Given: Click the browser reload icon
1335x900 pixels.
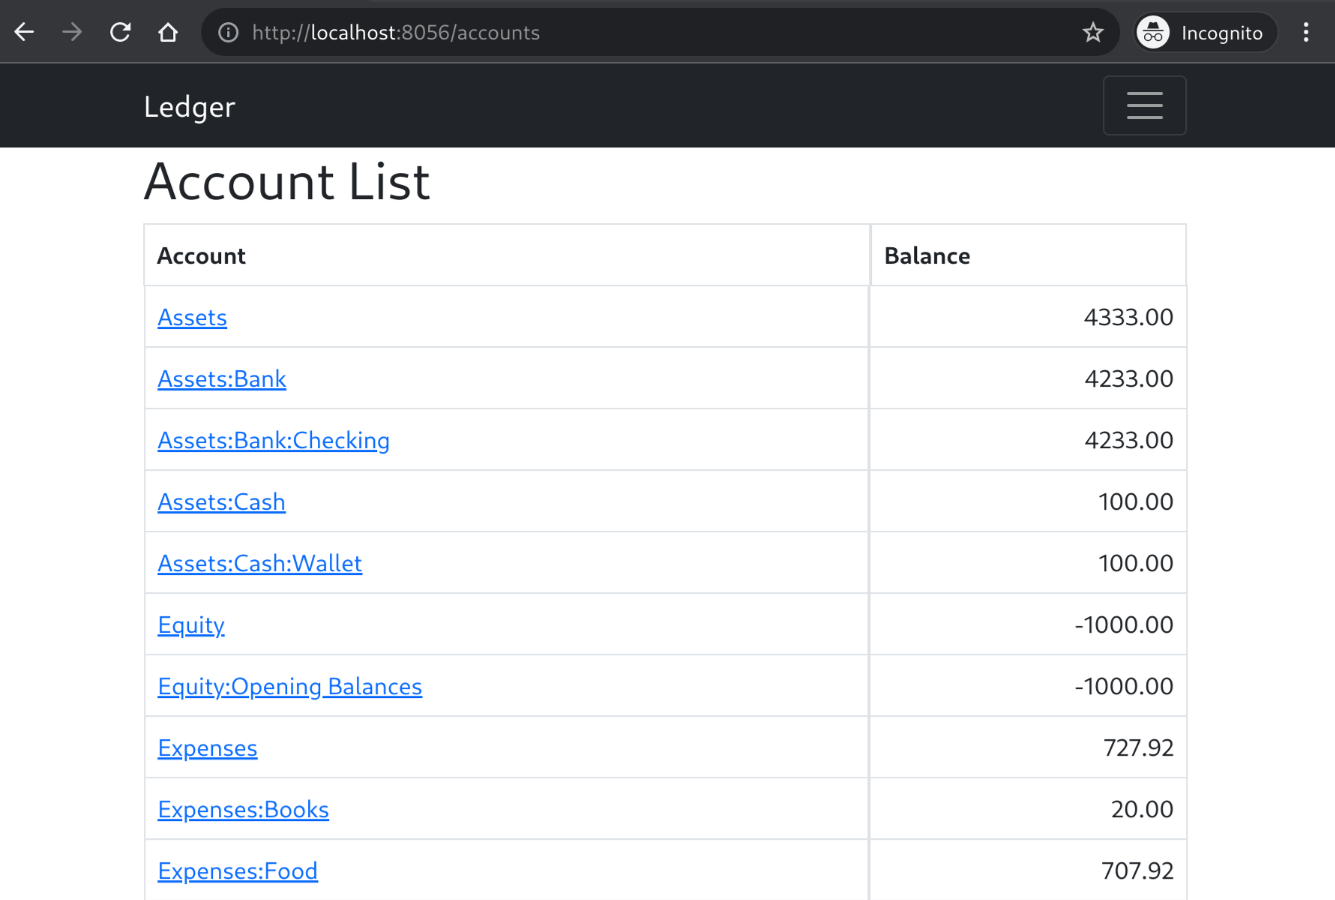Looking at the screenshot, I should click(120, 31).
